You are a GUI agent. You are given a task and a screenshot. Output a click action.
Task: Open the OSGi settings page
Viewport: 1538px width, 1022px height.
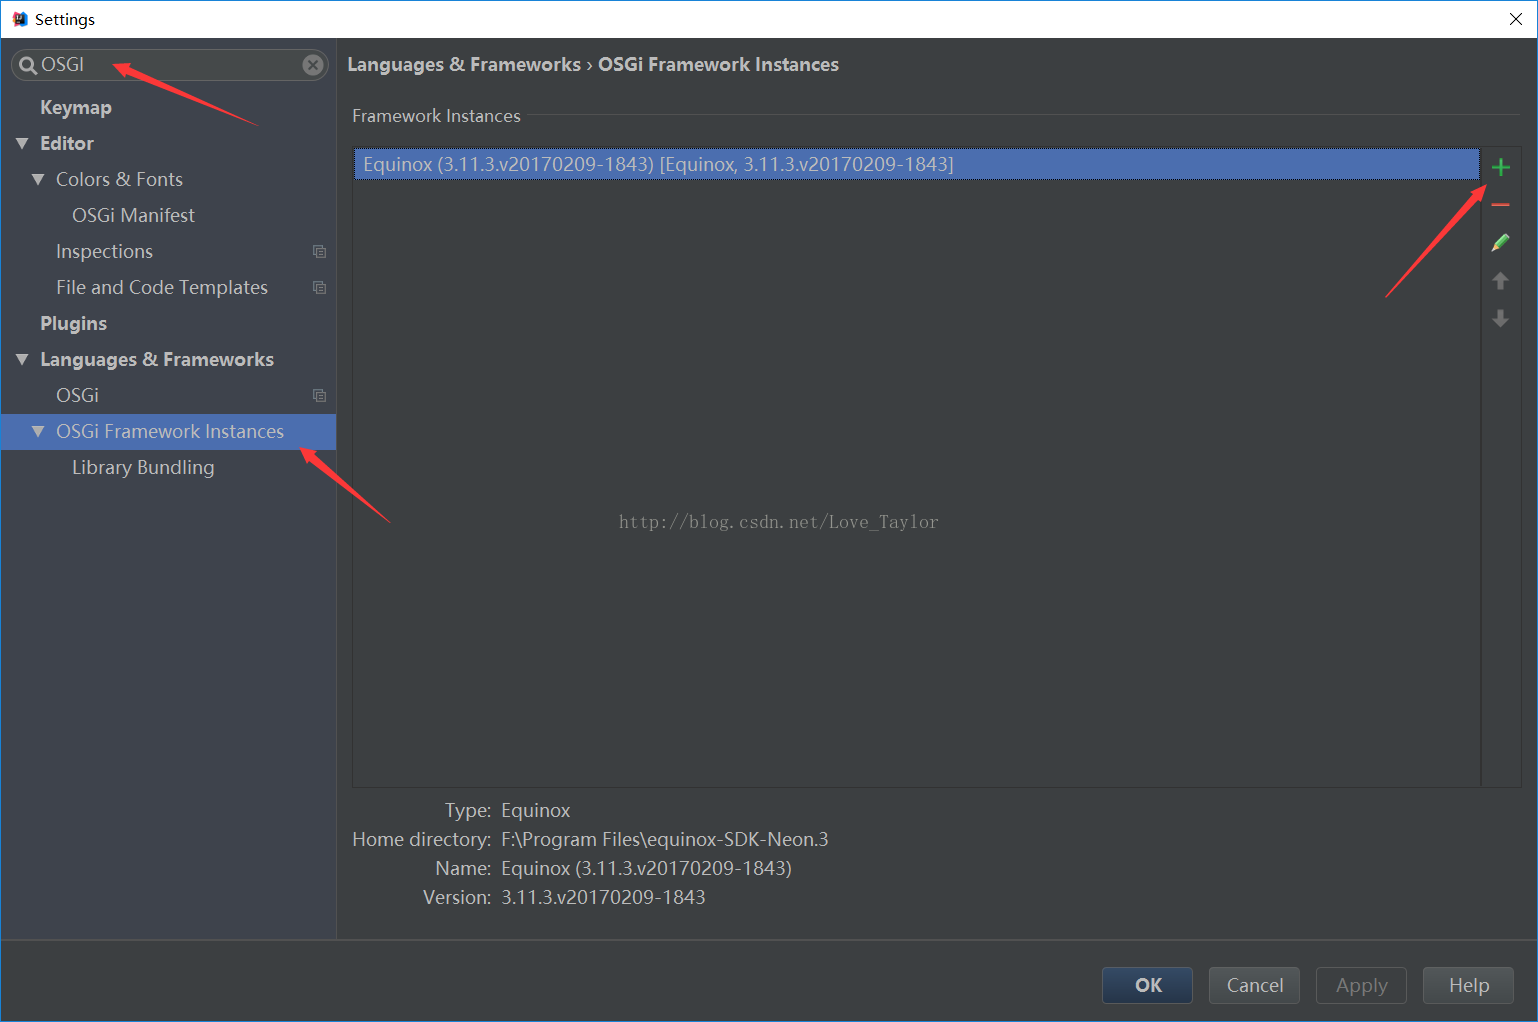[77, 396]
